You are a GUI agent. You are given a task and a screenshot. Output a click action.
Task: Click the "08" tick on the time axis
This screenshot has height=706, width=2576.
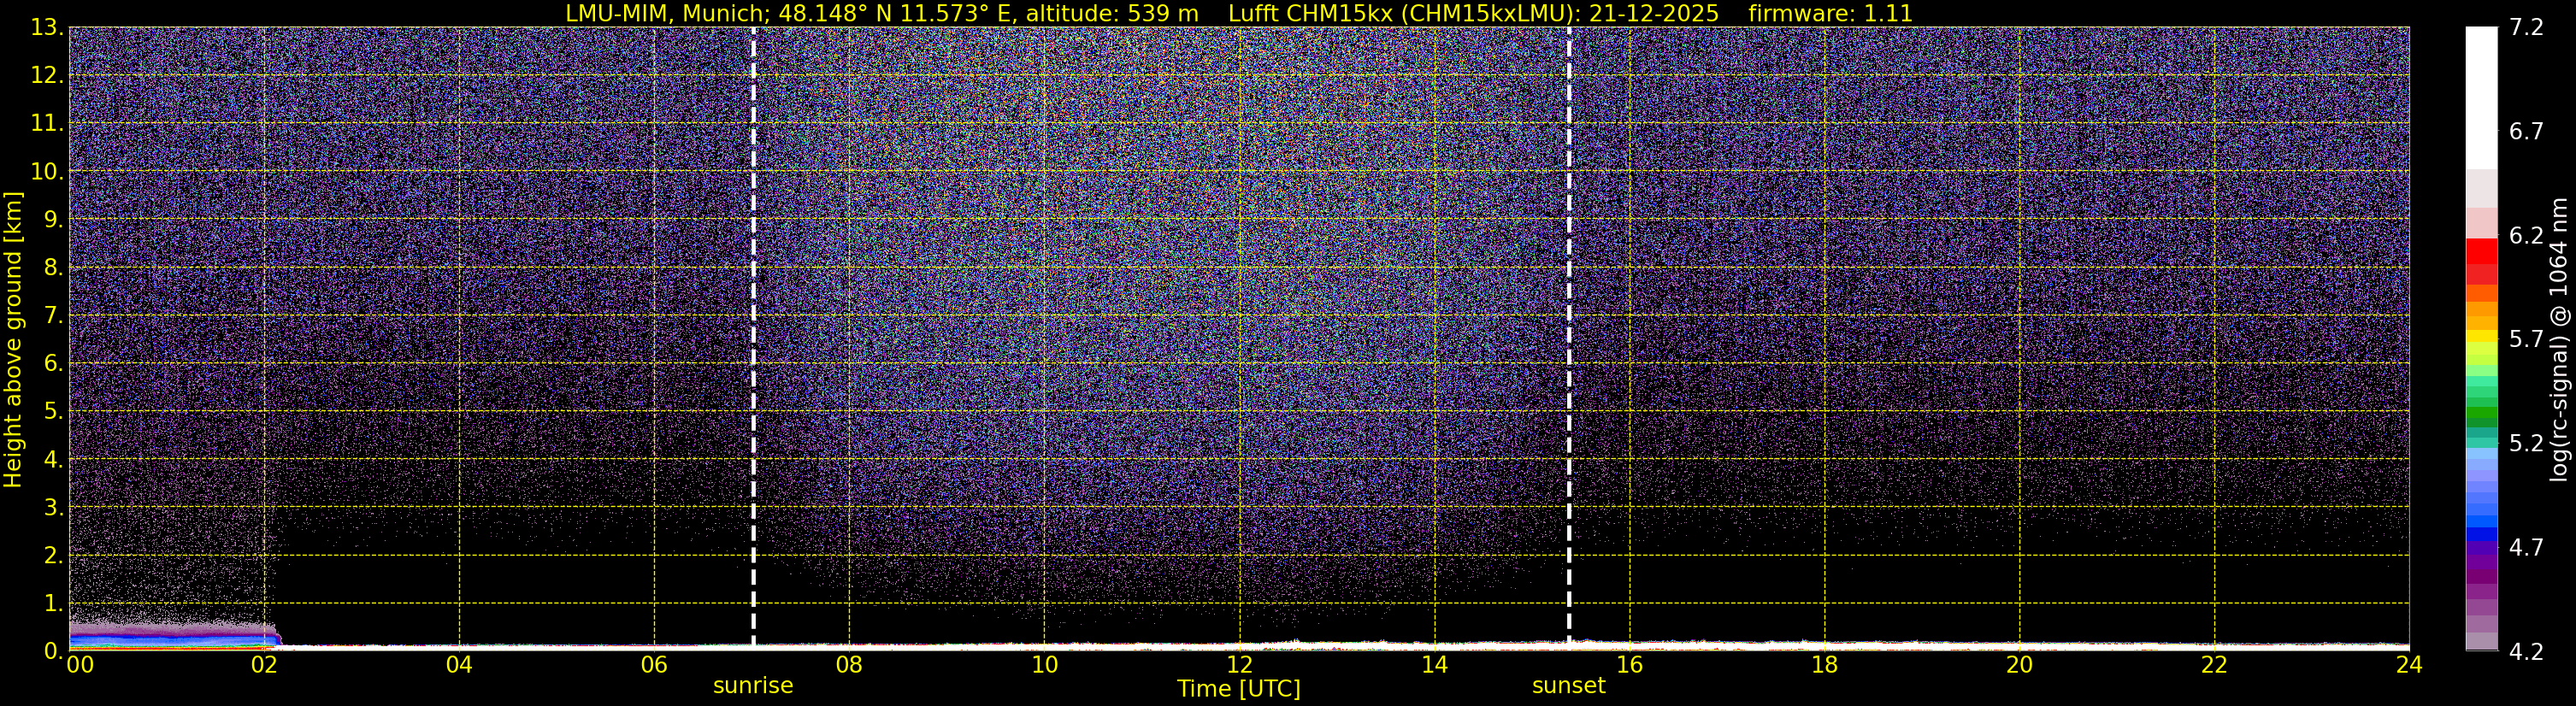click(849, 665)
